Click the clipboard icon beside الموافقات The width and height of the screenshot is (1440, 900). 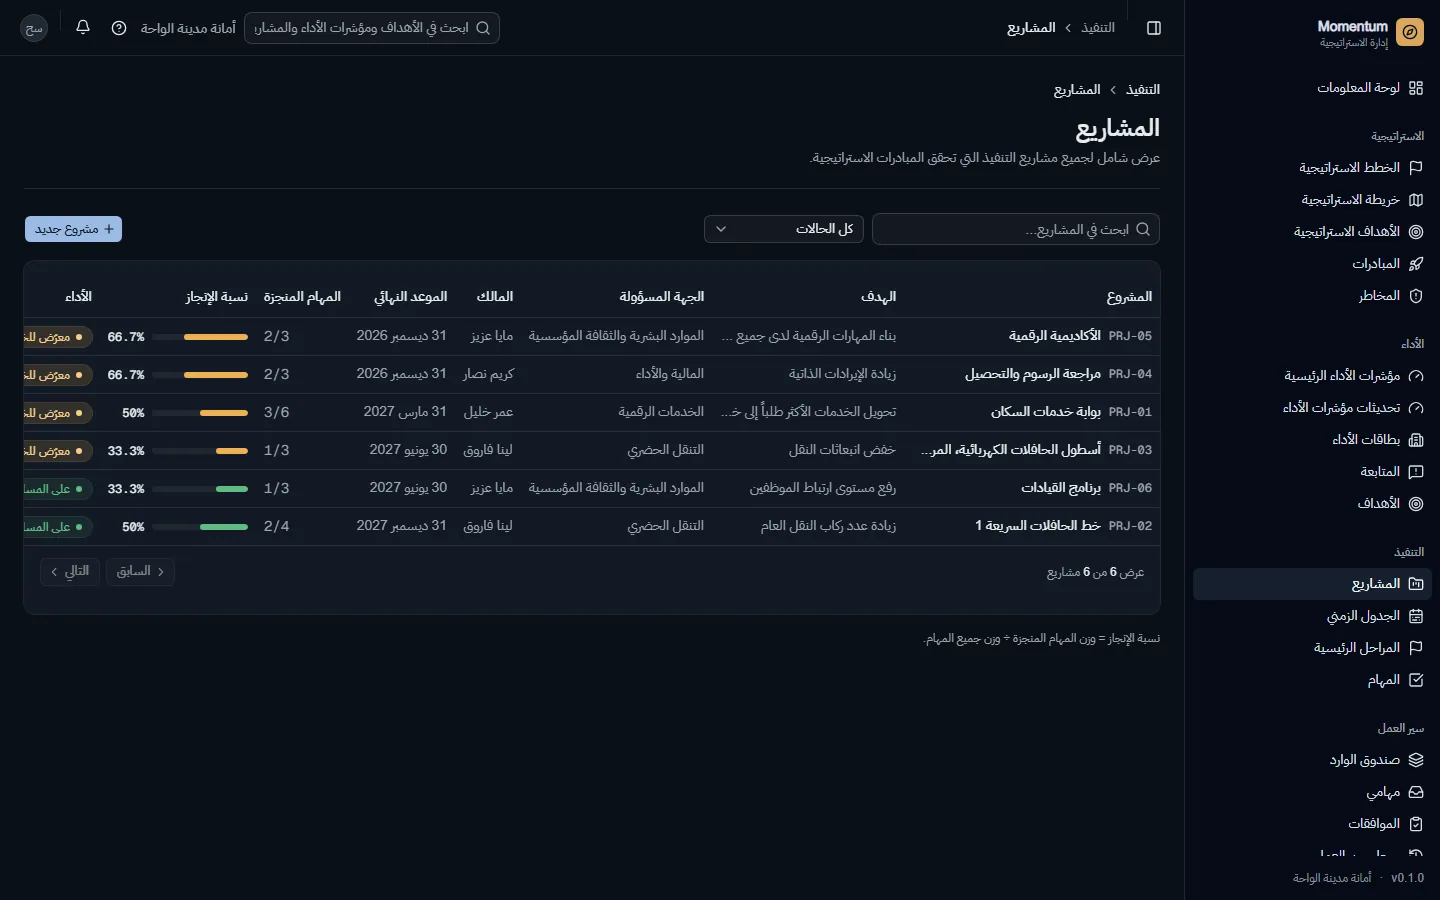coord(1416,824)
